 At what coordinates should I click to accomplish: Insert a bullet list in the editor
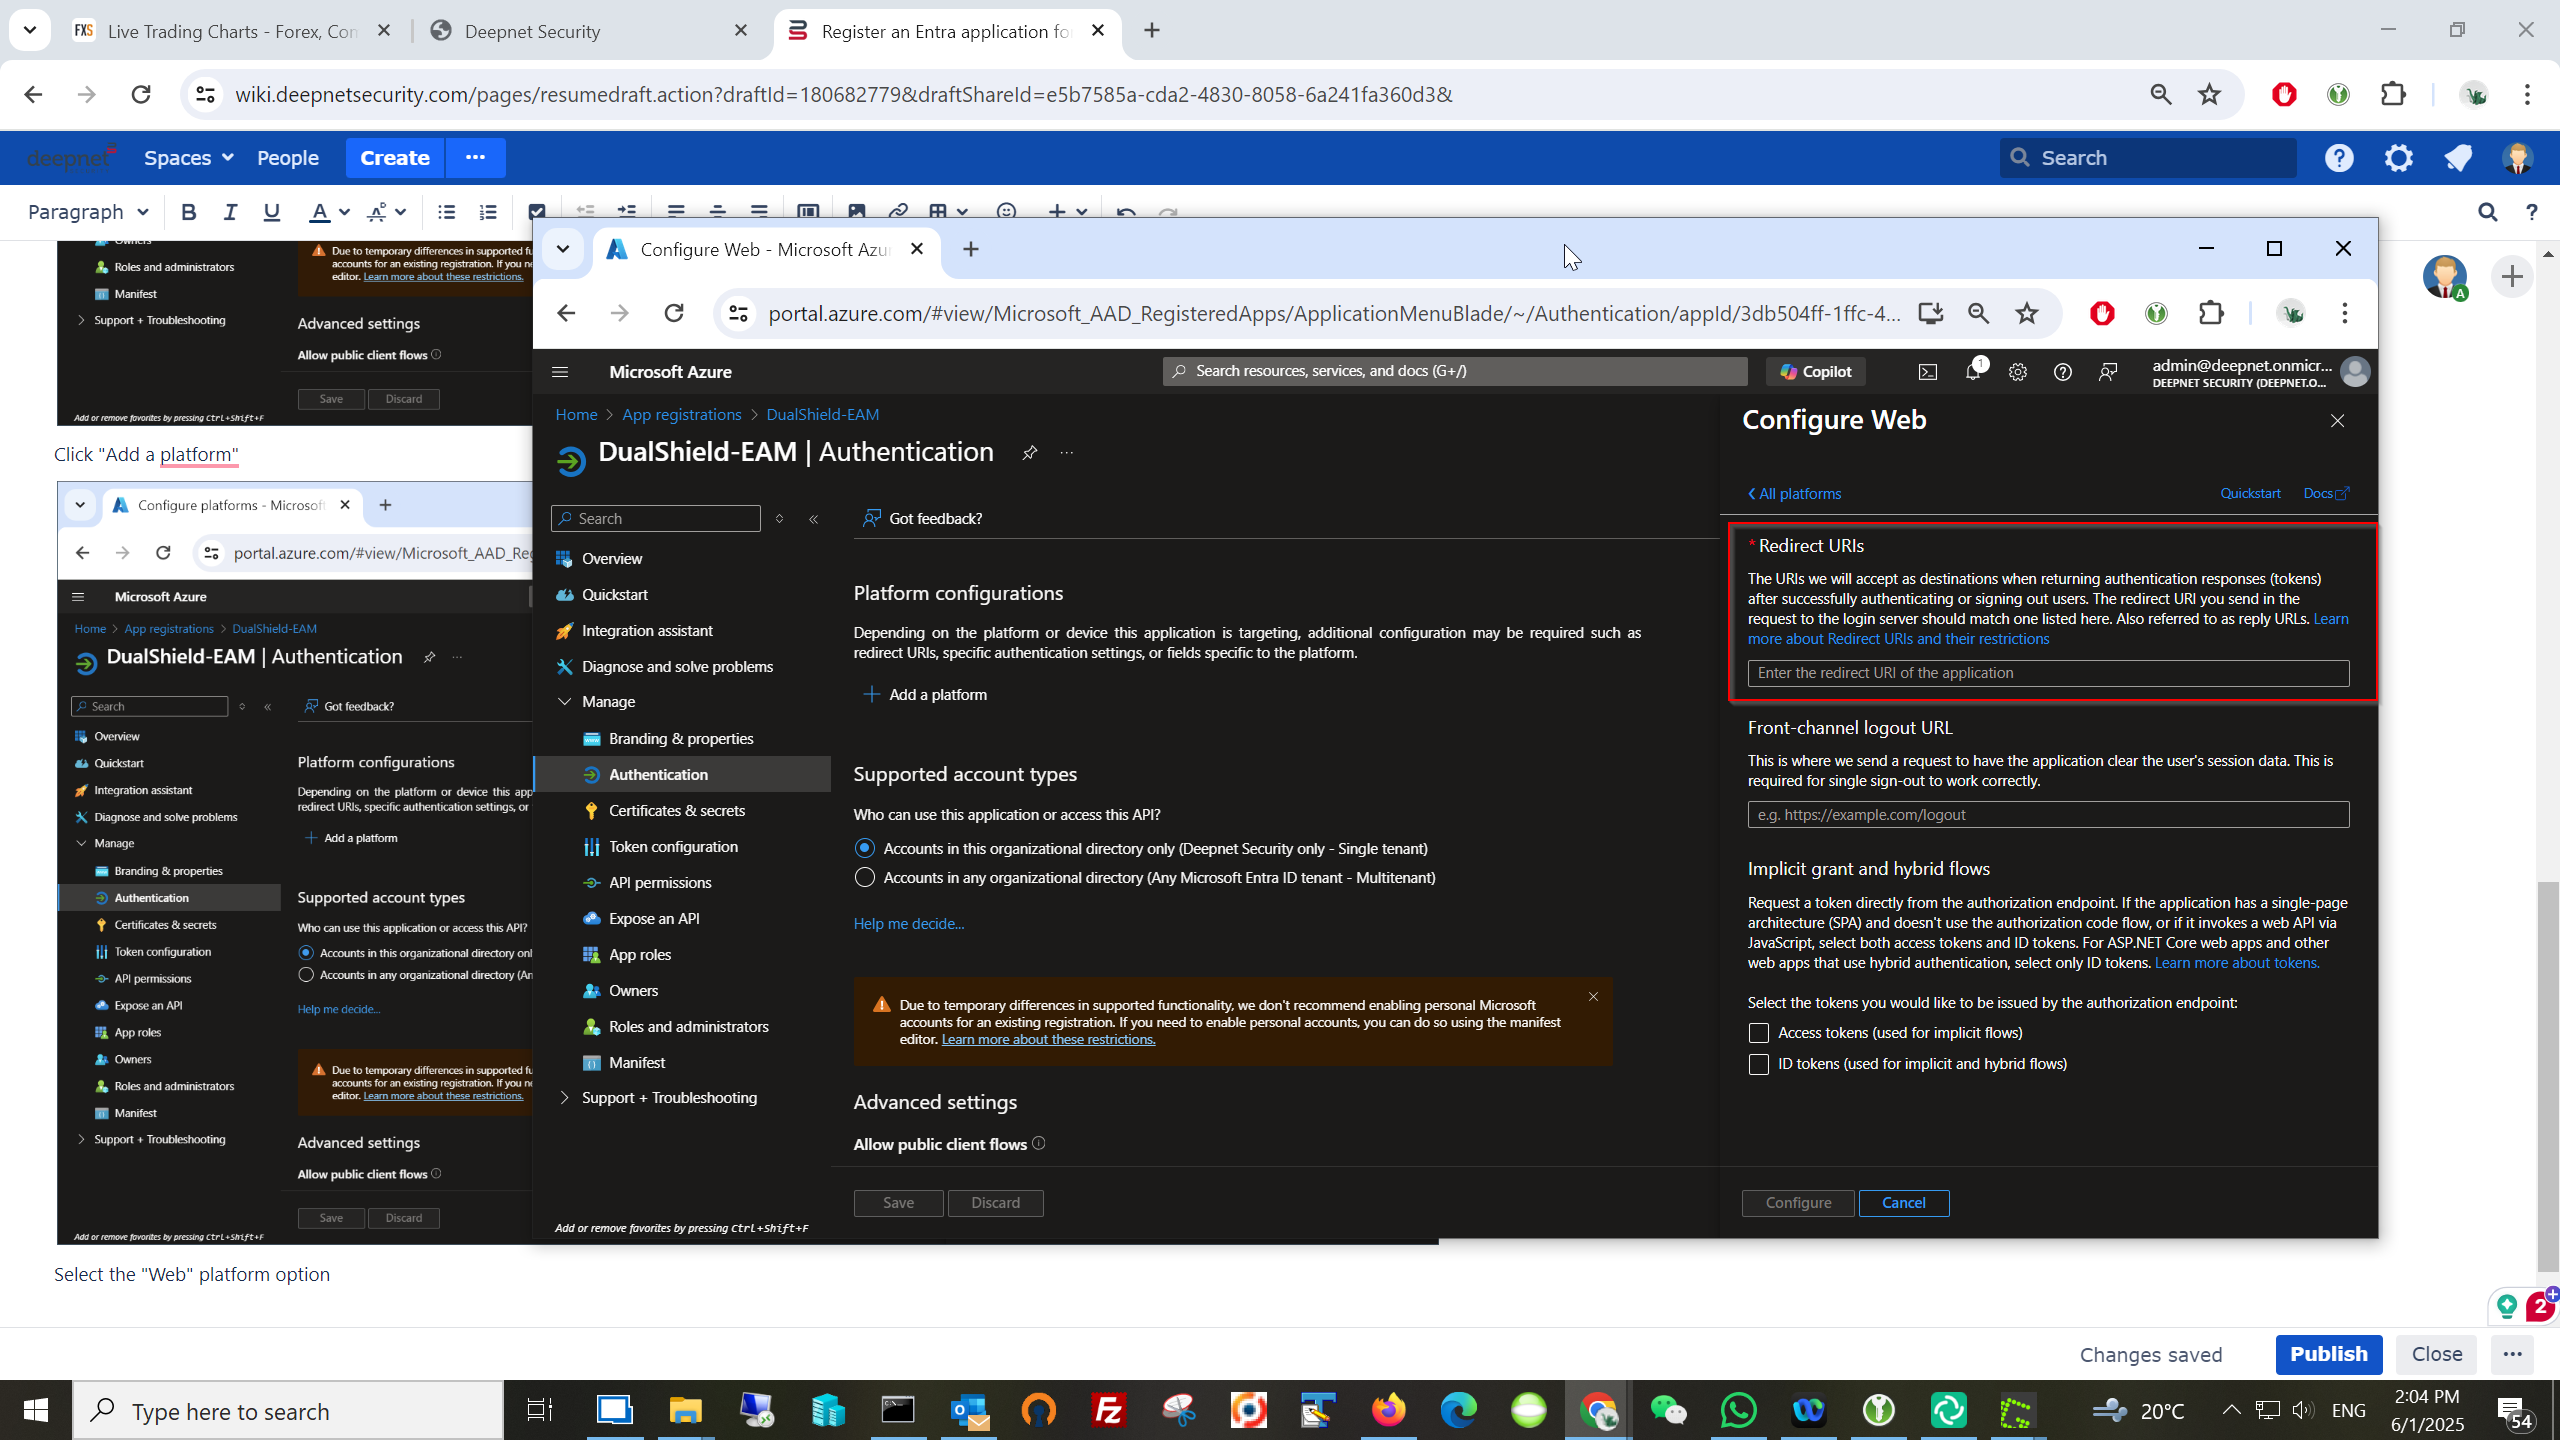[446, 212]
